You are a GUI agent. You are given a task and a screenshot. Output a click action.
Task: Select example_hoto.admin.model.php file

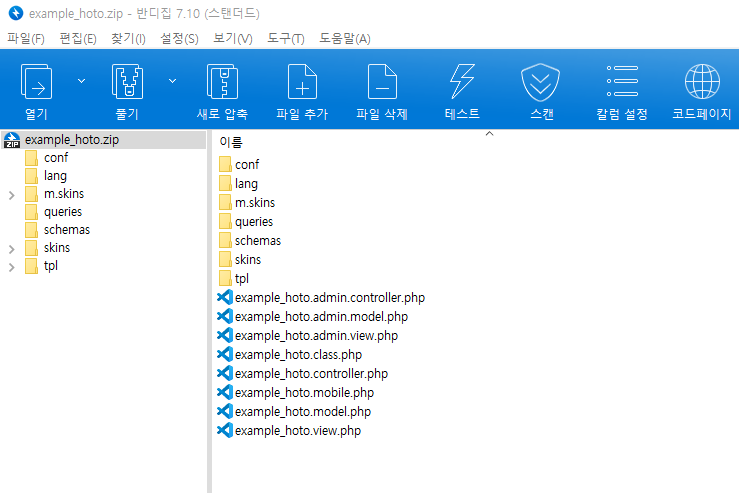click(312, 316)
